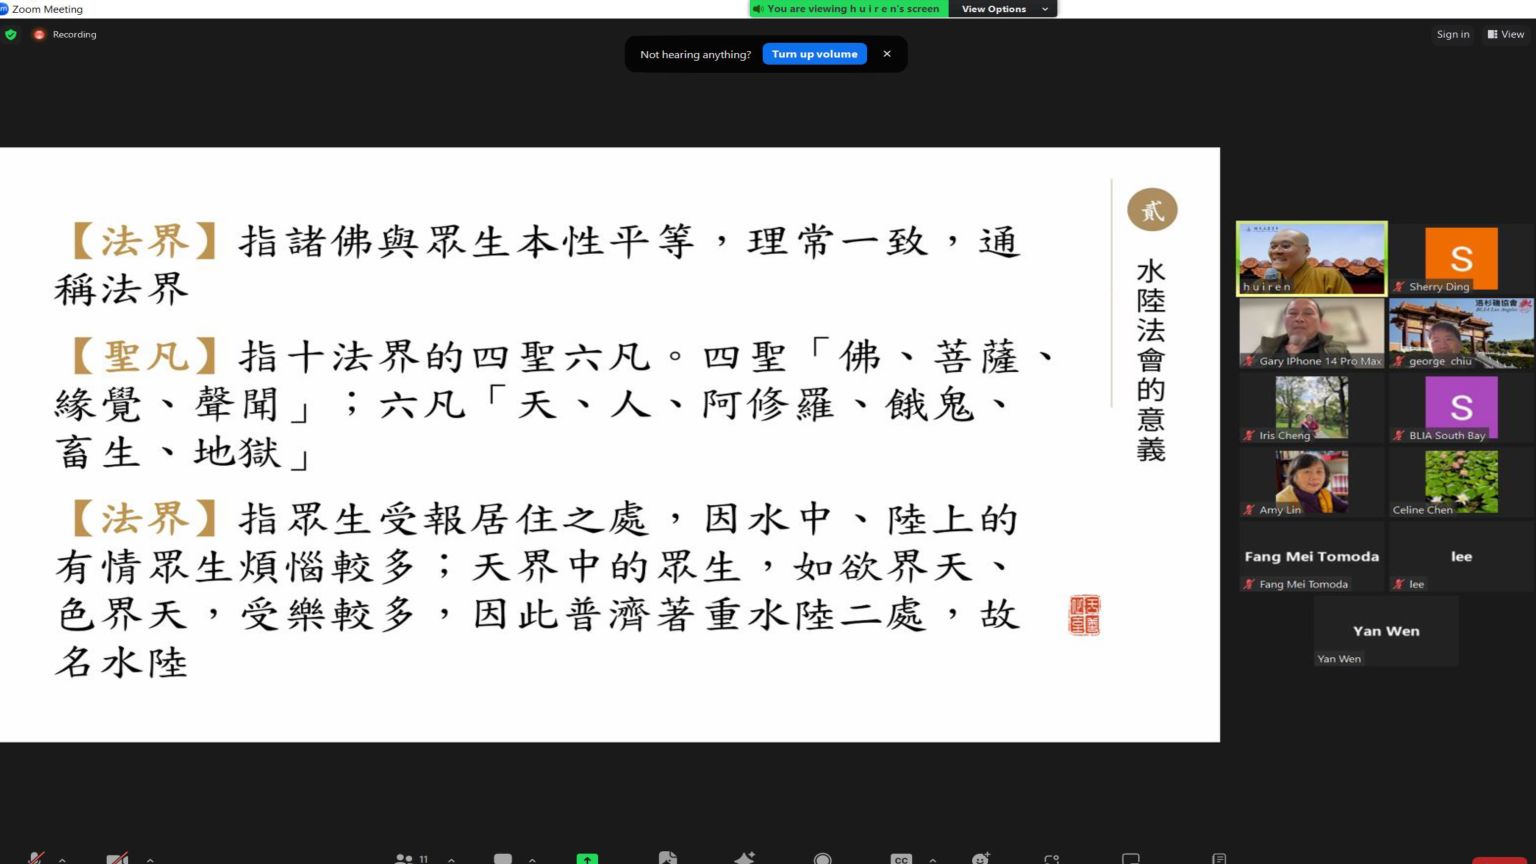Viewport: 1536px width, 864px height.
Task: Select huiren's video thumbnail
Action: point(1310,257)
